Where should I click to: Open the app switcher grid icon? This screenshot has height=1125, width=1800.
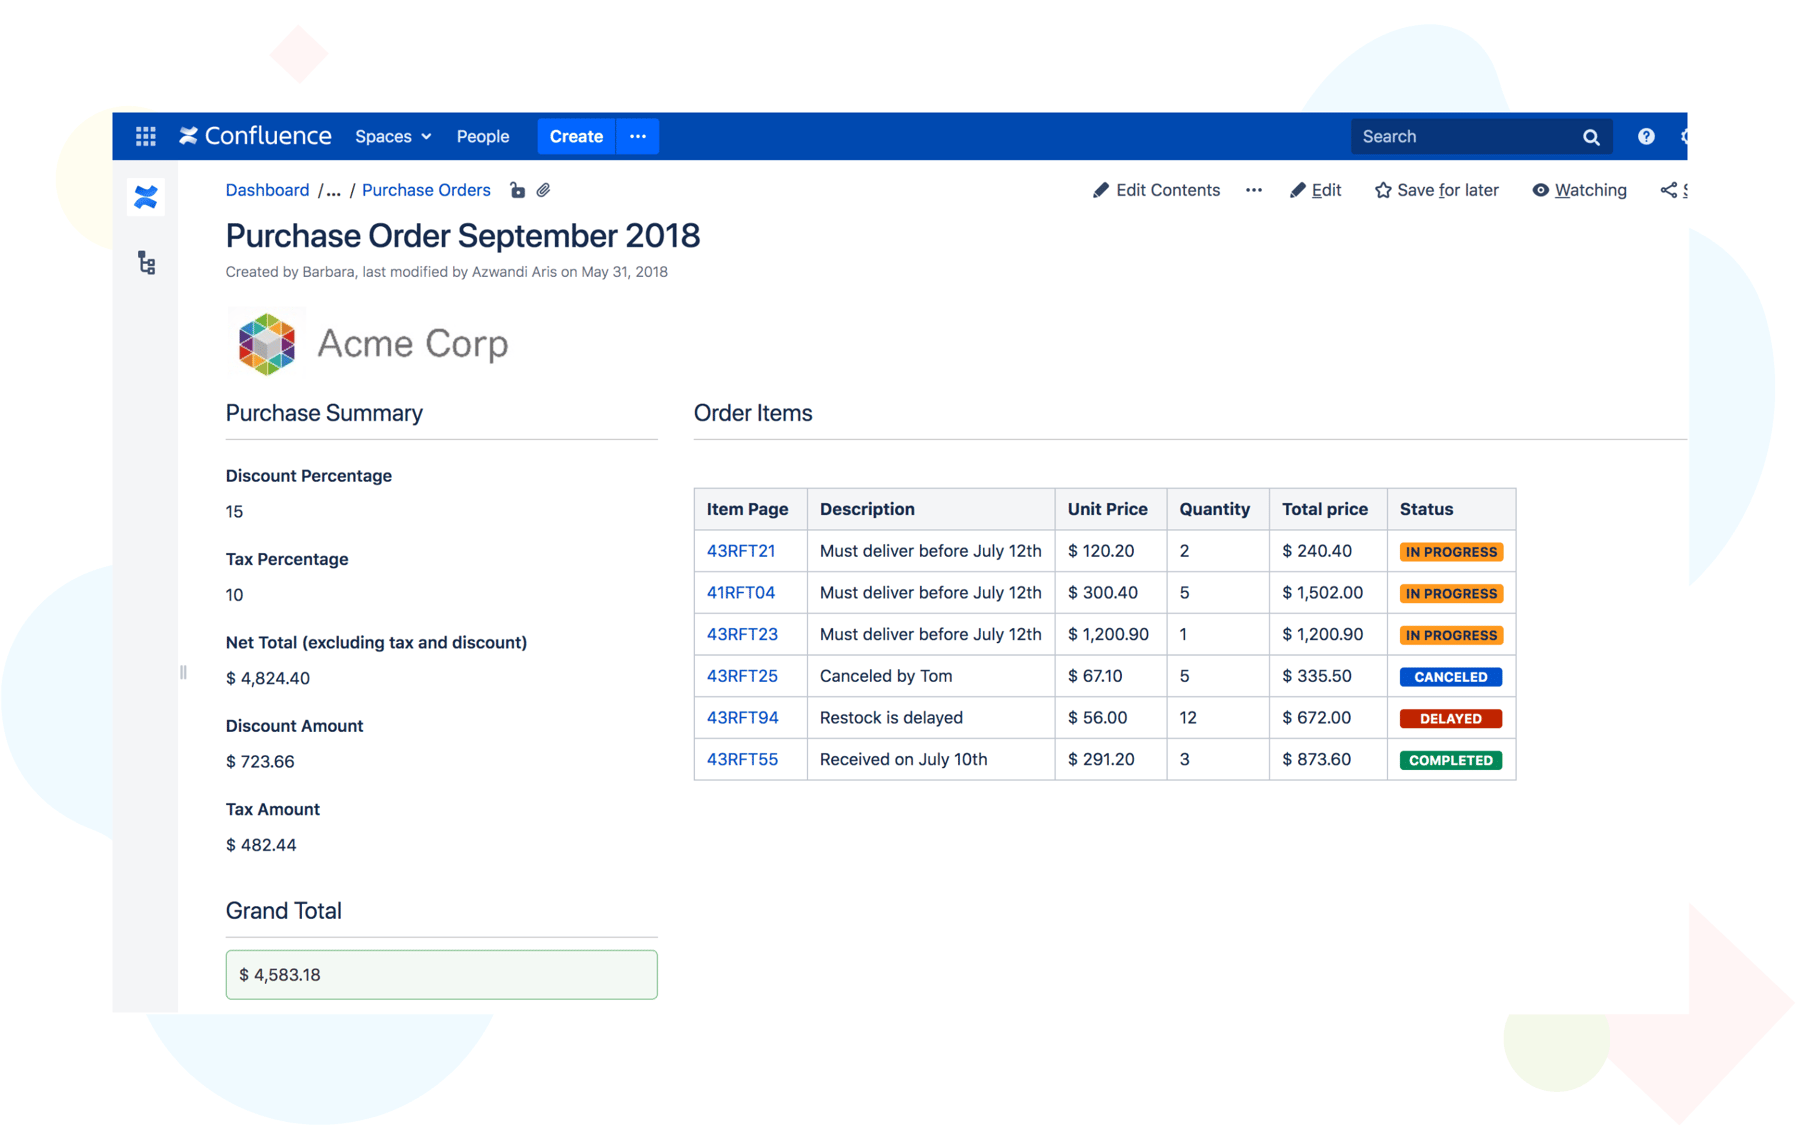[x=146, y=136]
